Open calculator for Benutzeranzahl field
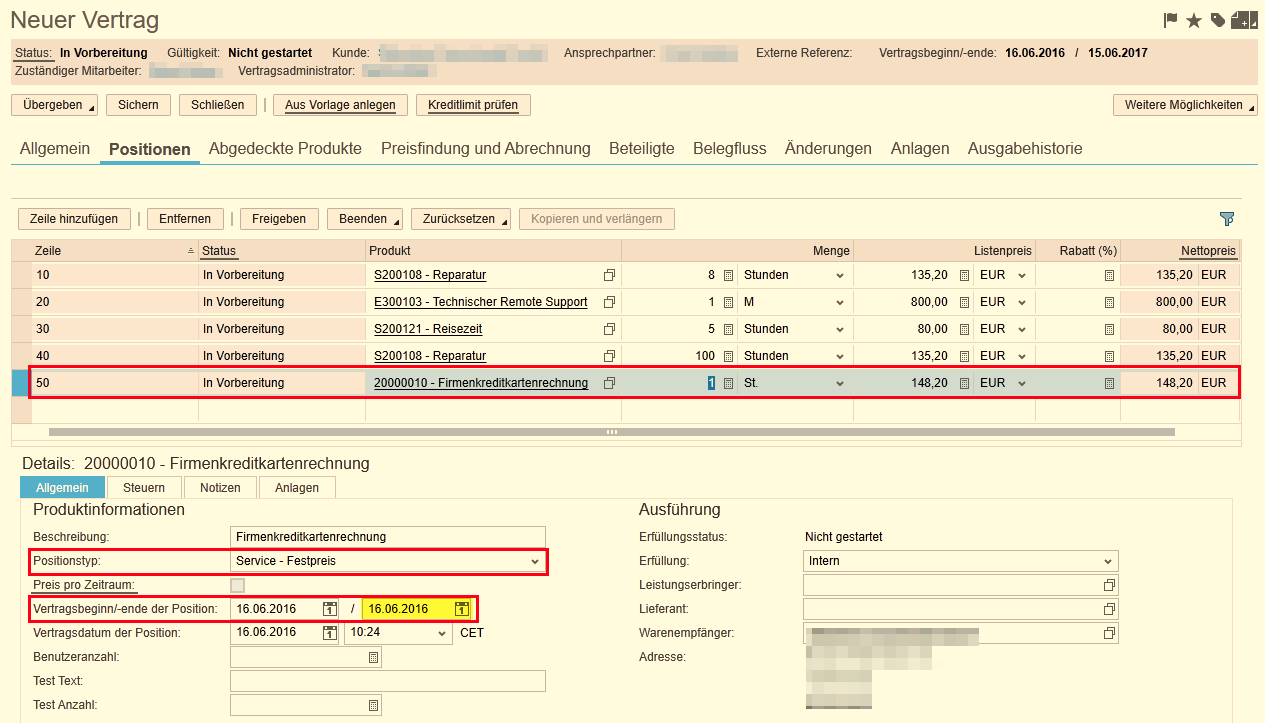The height and width of the screenshot is (723, 1265). coord(373,657)
